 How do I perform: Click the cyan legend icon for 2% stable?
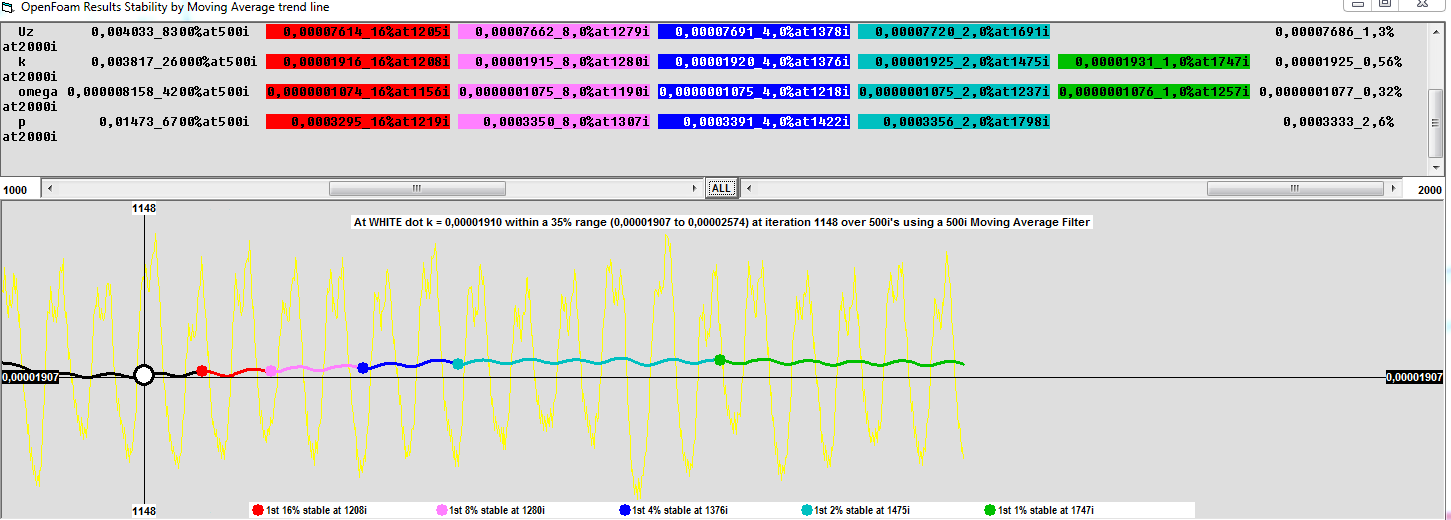click(x=807, y=510)
